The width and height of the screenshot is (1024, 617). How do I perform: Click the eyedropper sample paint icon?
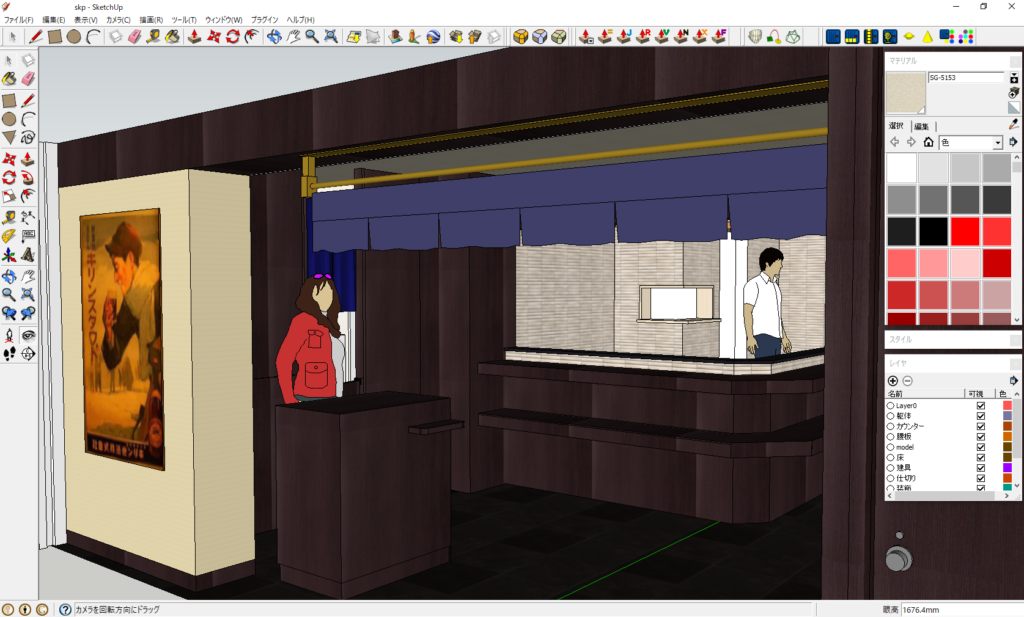click(x=1014, y=124)
